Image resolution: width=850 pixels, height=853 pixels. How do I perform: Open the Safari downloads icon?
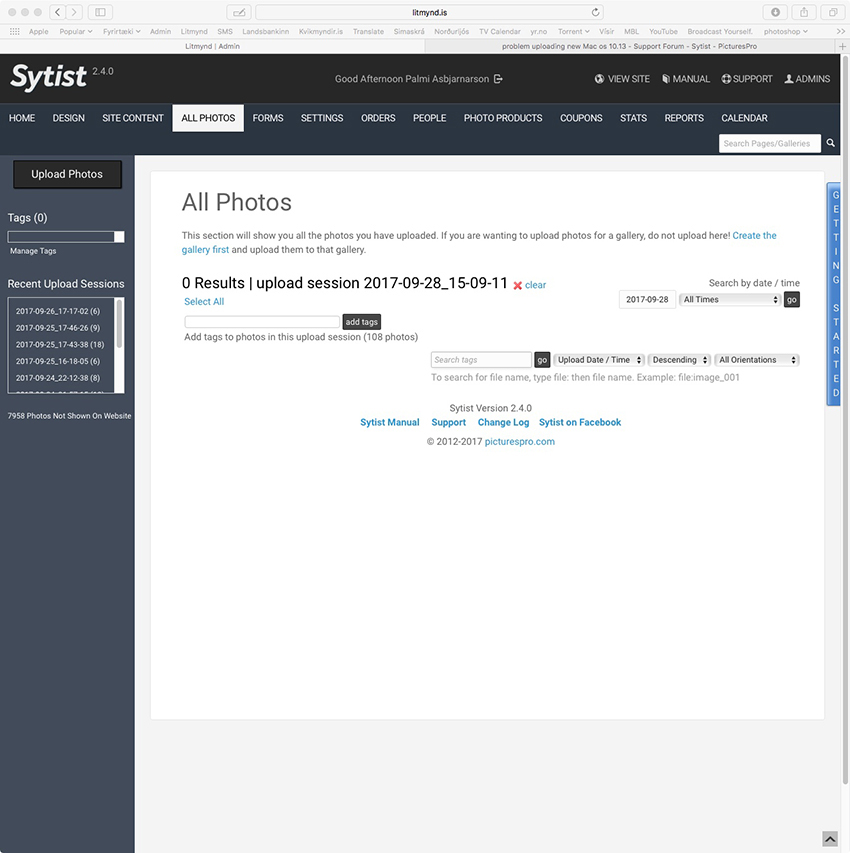click(775, 12)
